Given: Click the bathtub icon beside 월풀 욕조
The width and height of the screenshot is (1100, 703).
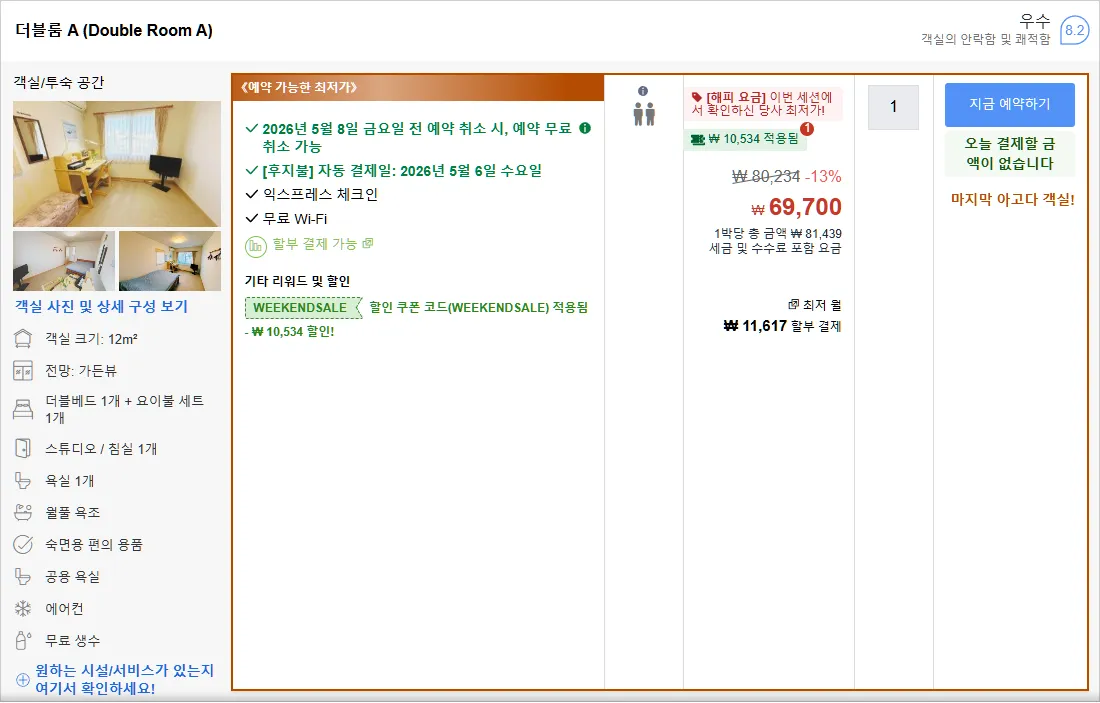Looking at the screenshot, I should click(x=23, y=512).
